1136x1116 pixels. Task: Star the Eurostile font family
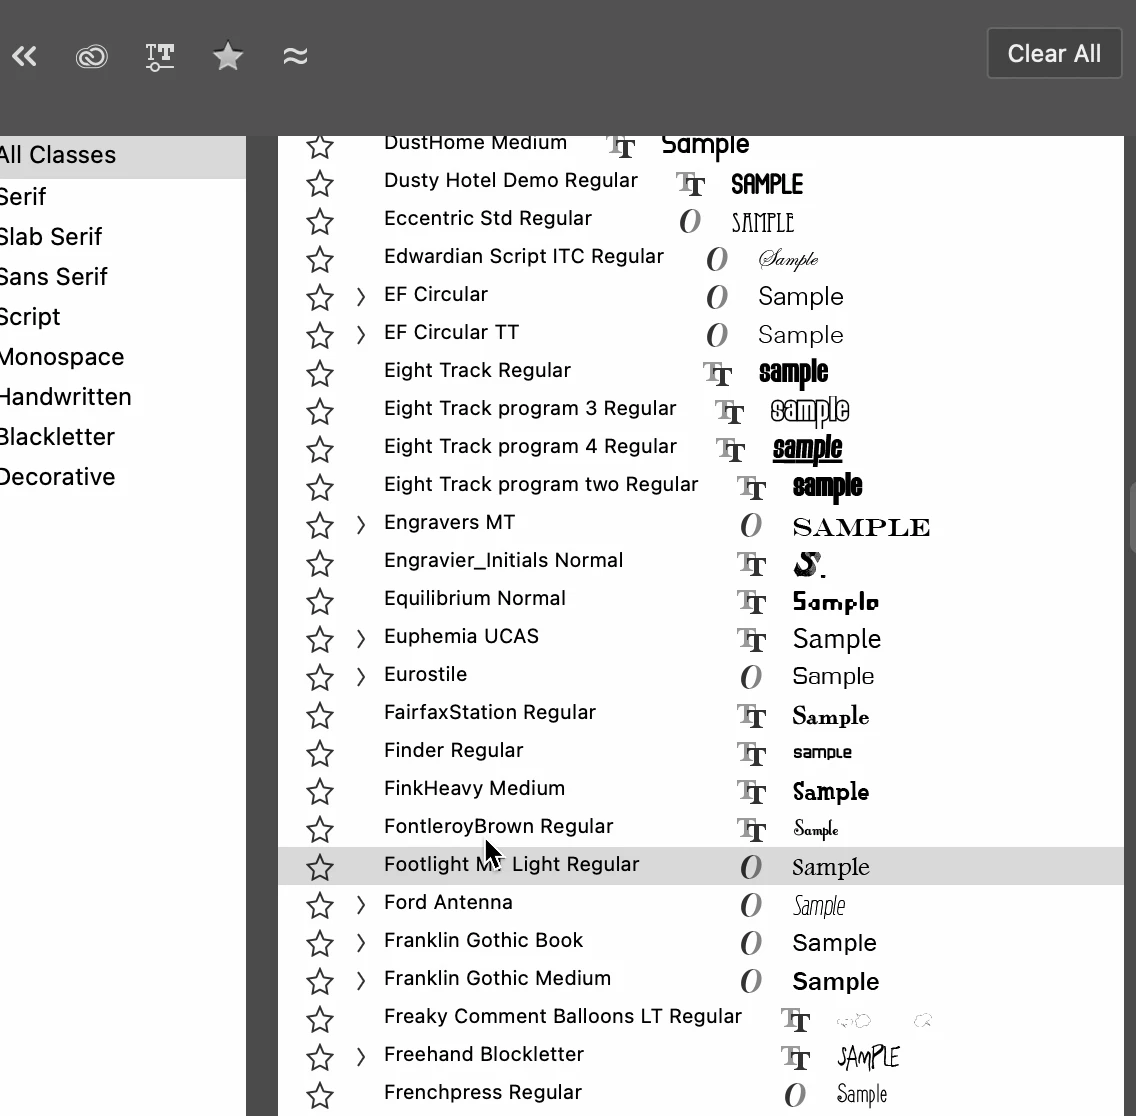click(320, 678)
